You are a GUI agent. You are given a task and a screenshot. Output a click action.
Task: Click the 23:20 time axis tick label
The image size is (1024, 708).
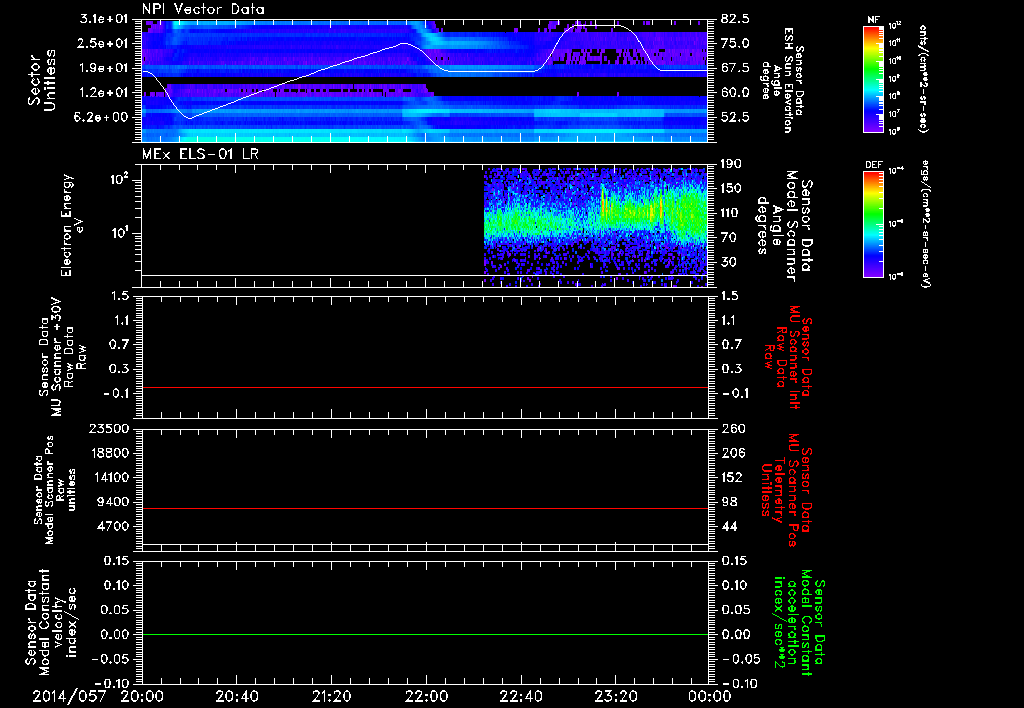click(614, 695)
